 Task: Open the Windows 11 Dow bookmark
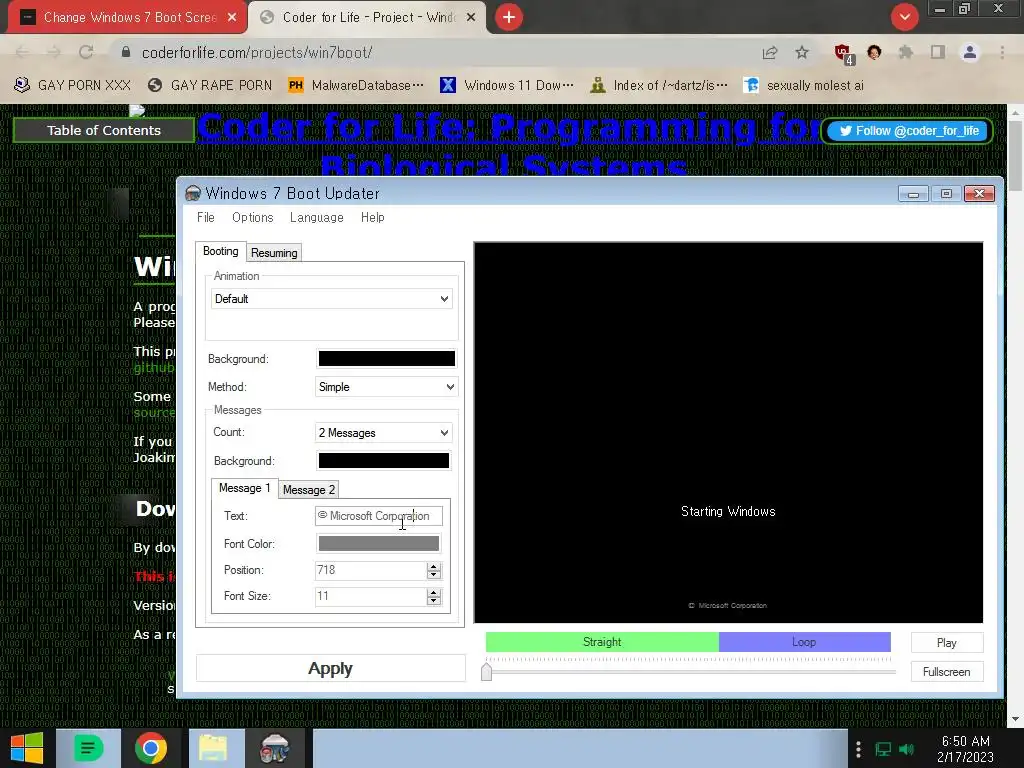tap(507, 85)
